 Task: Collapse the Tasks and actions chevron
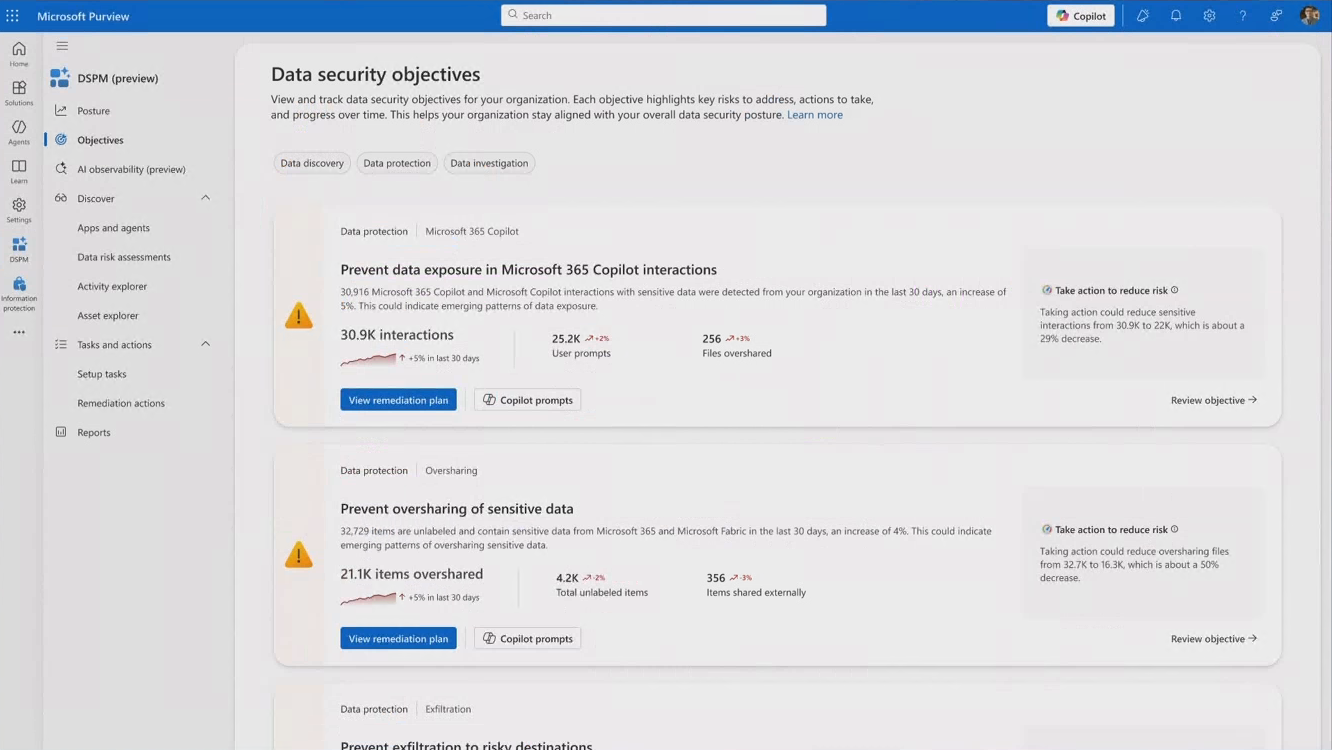(x=206, y=344)
